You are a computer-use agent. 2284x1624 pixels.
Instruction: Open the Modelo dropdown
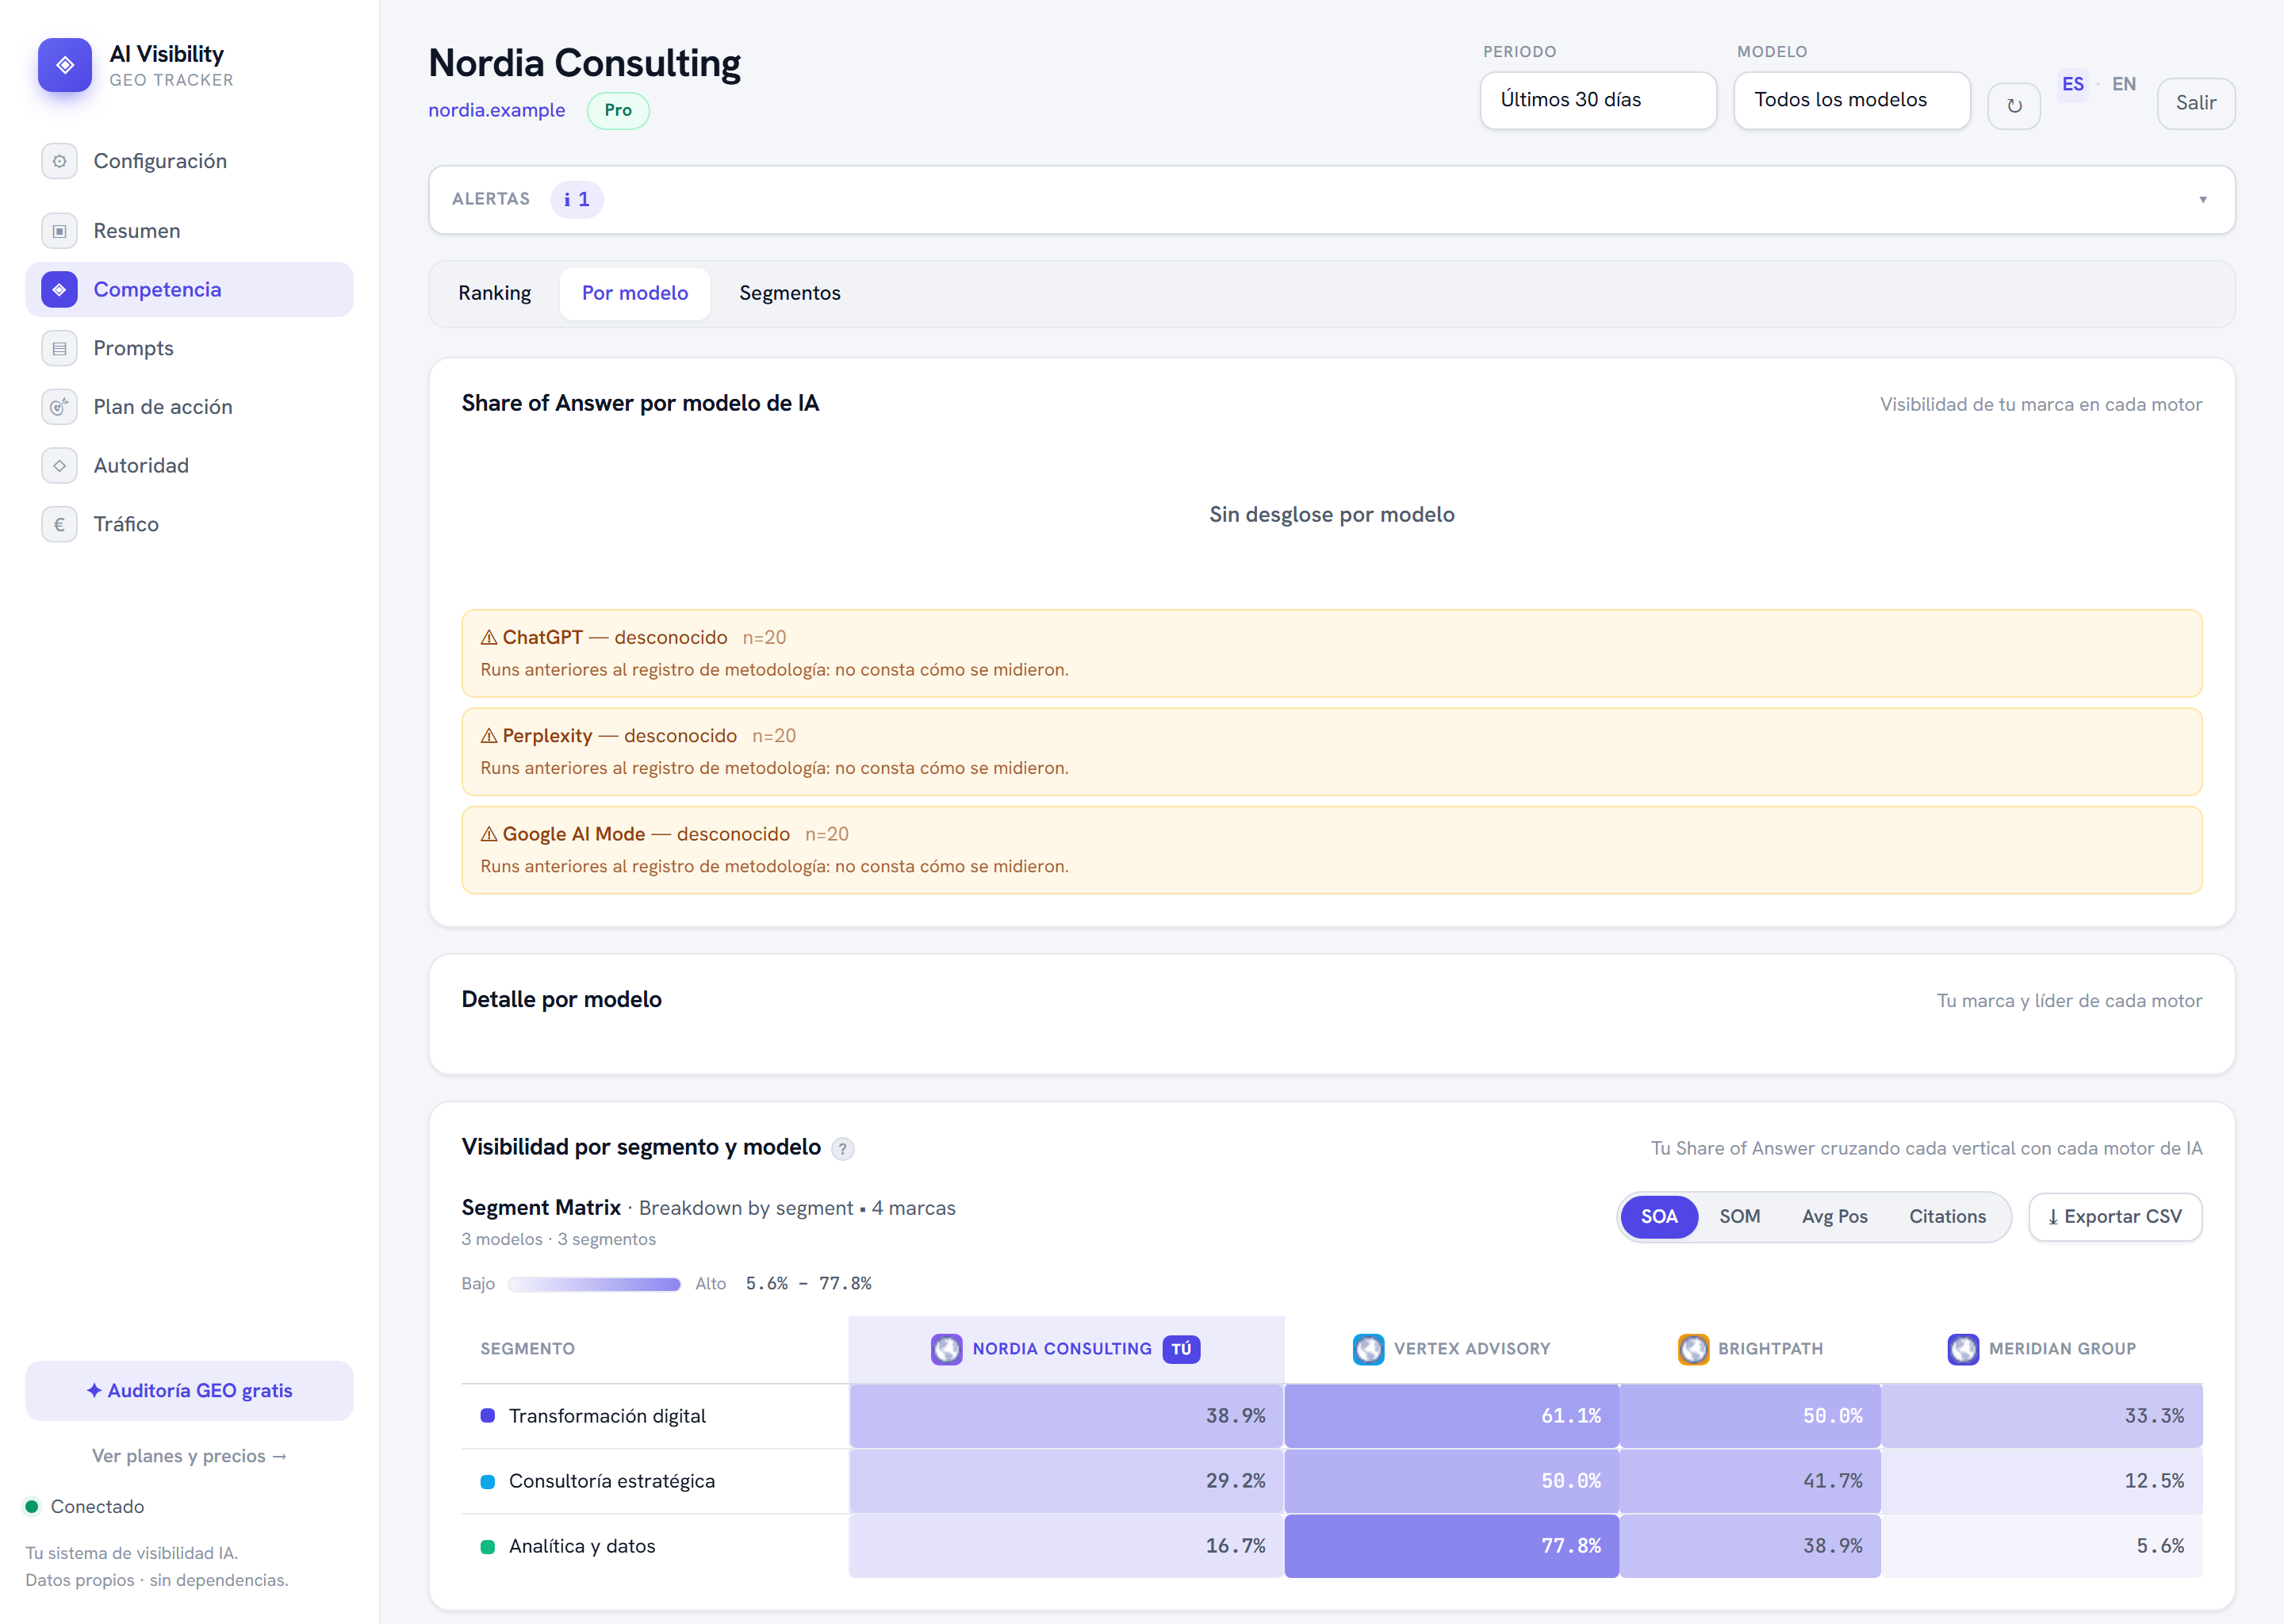1852,100
